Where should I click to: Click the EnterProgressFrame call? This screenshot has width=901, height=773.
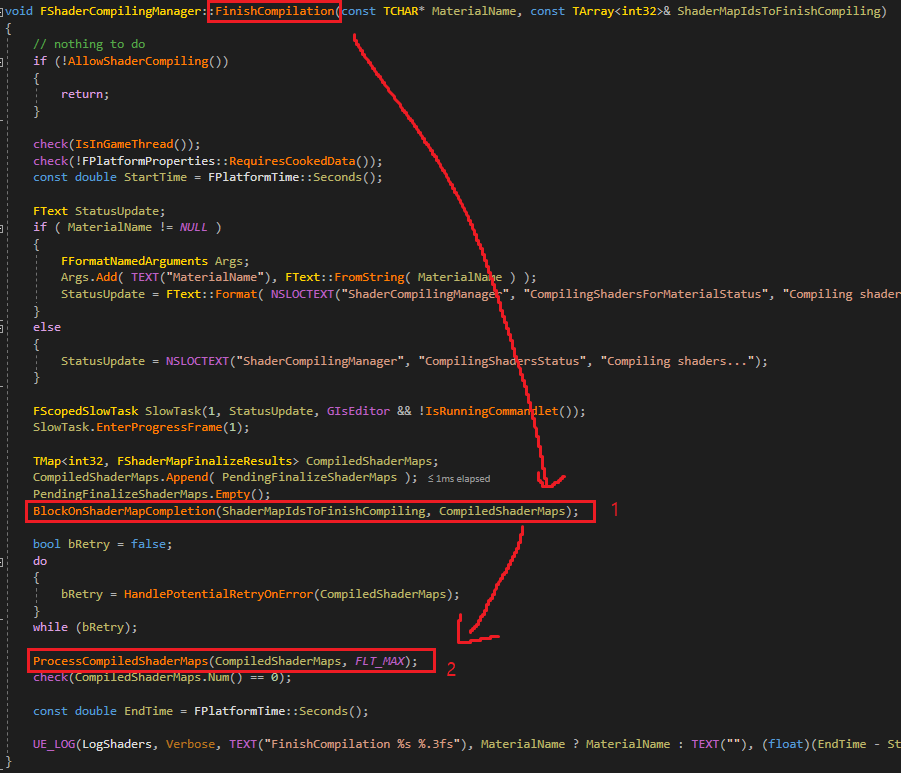click(x=159, y=427)
